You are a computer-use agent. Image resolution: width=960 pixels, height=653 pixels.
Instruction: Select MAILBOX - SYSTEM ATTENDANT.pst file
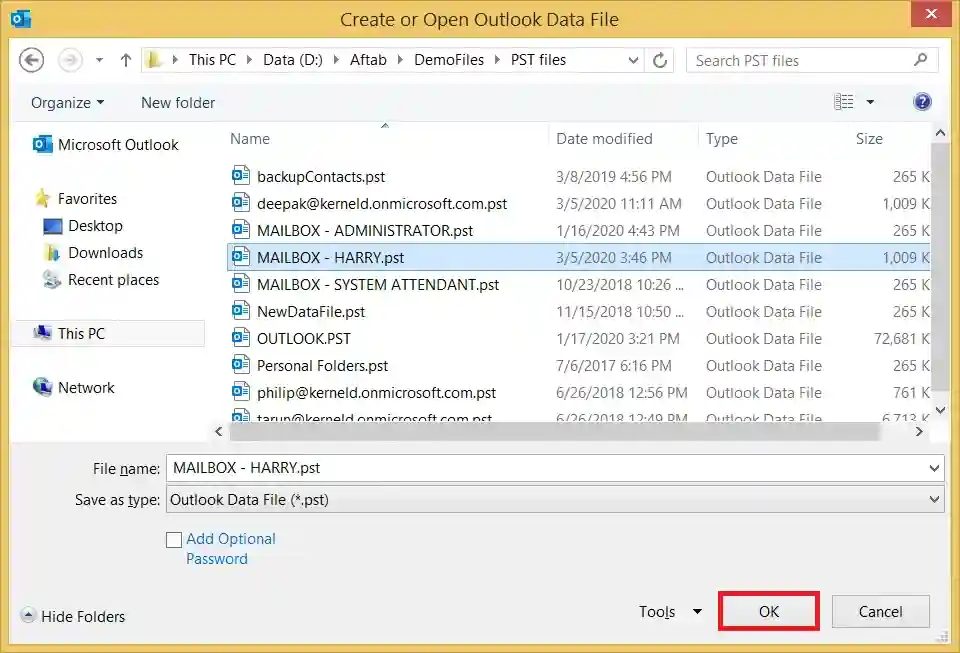coord(378,285)
